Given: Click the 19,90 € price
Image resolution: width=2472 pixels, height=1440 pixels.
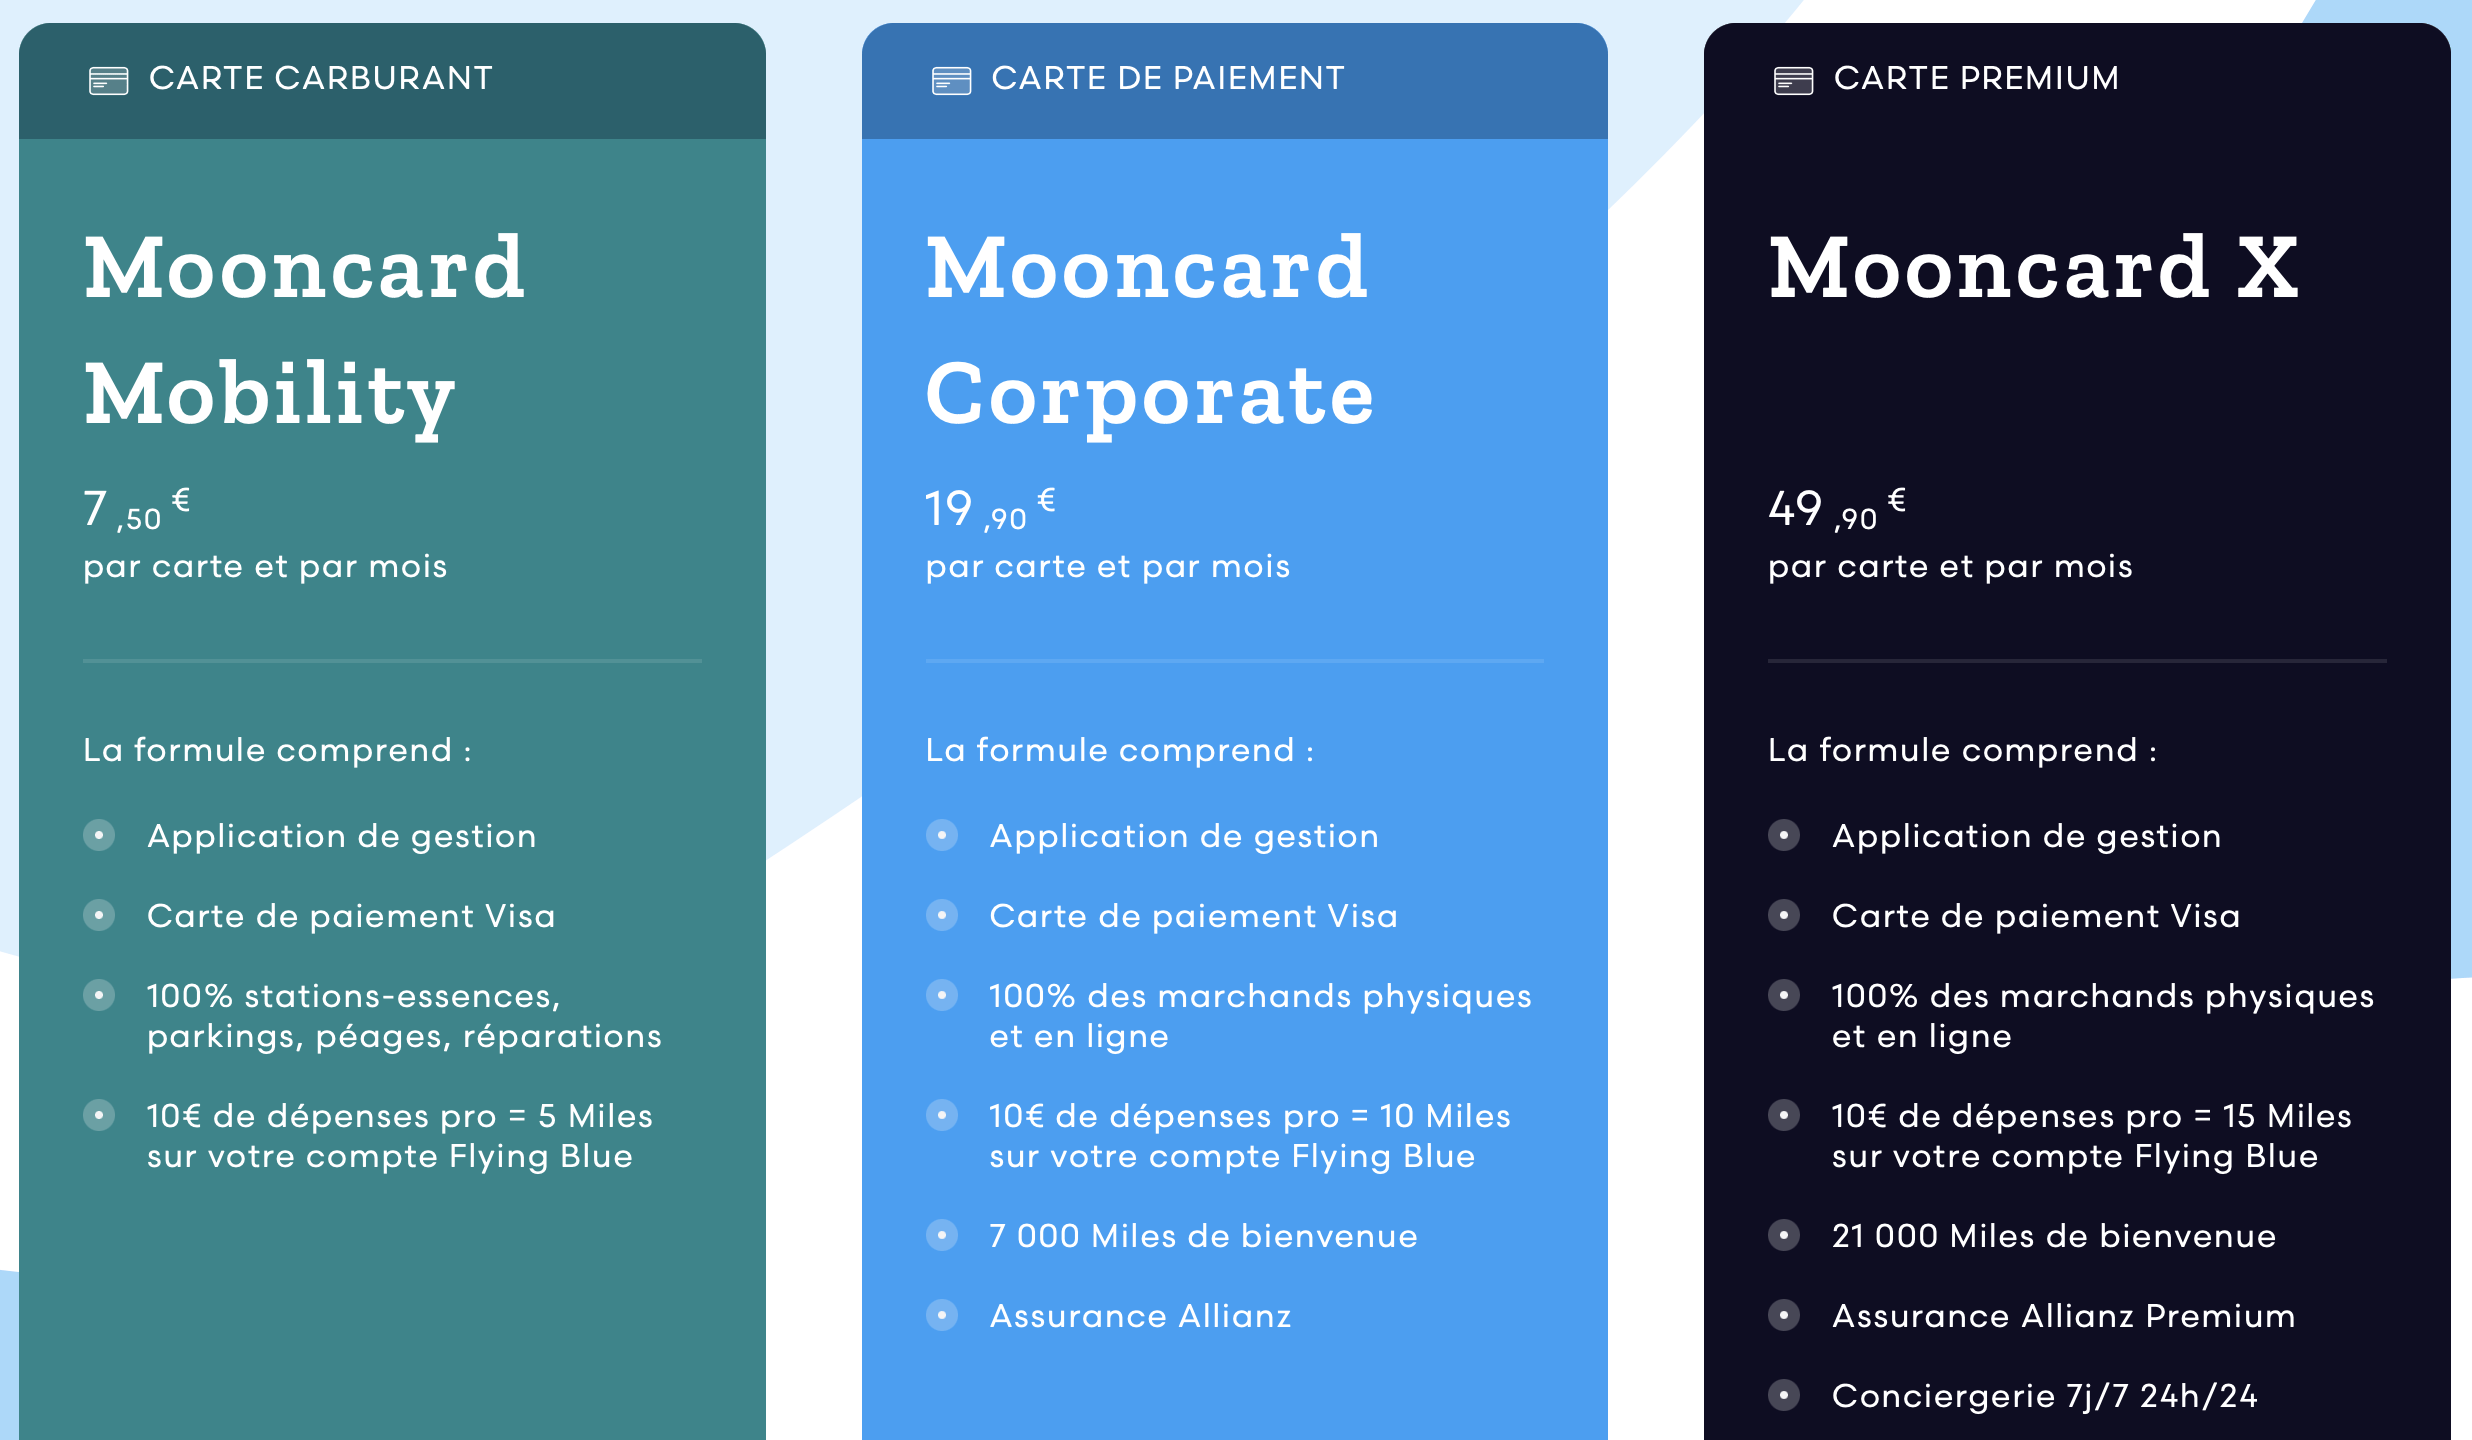Looking at the screenshot, I should pyautogui.click(x=990, y=509).
